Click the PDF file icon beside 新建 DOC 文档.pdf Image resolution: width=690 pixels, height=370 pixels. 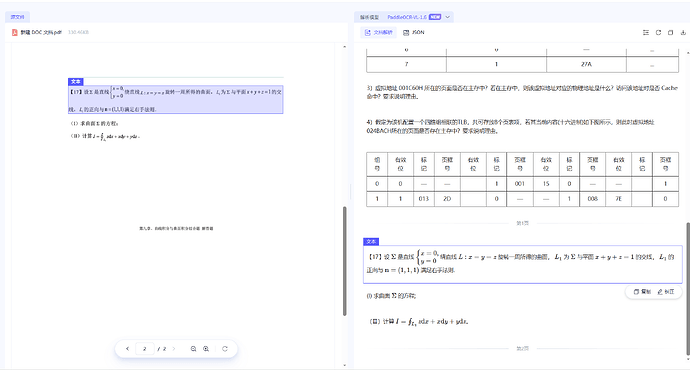15,32
